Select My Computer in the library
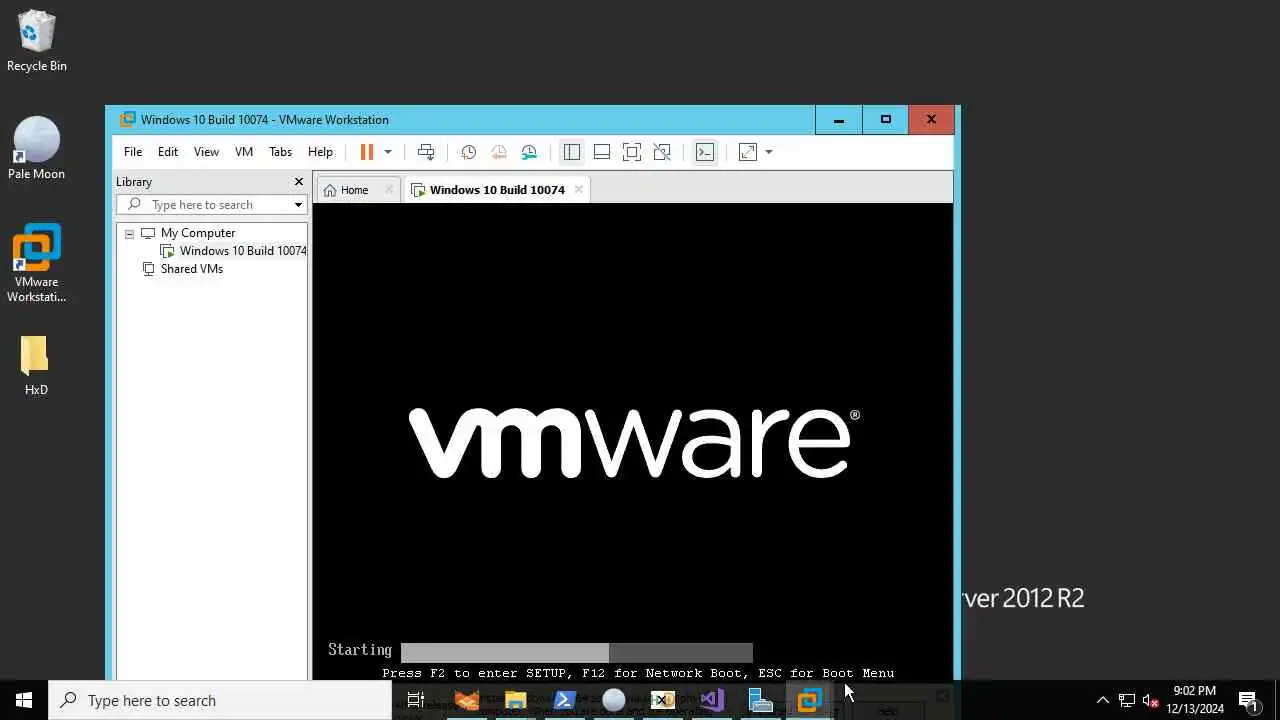Image resolution: width=1280 pixels, height=720 pixels. 197,233
